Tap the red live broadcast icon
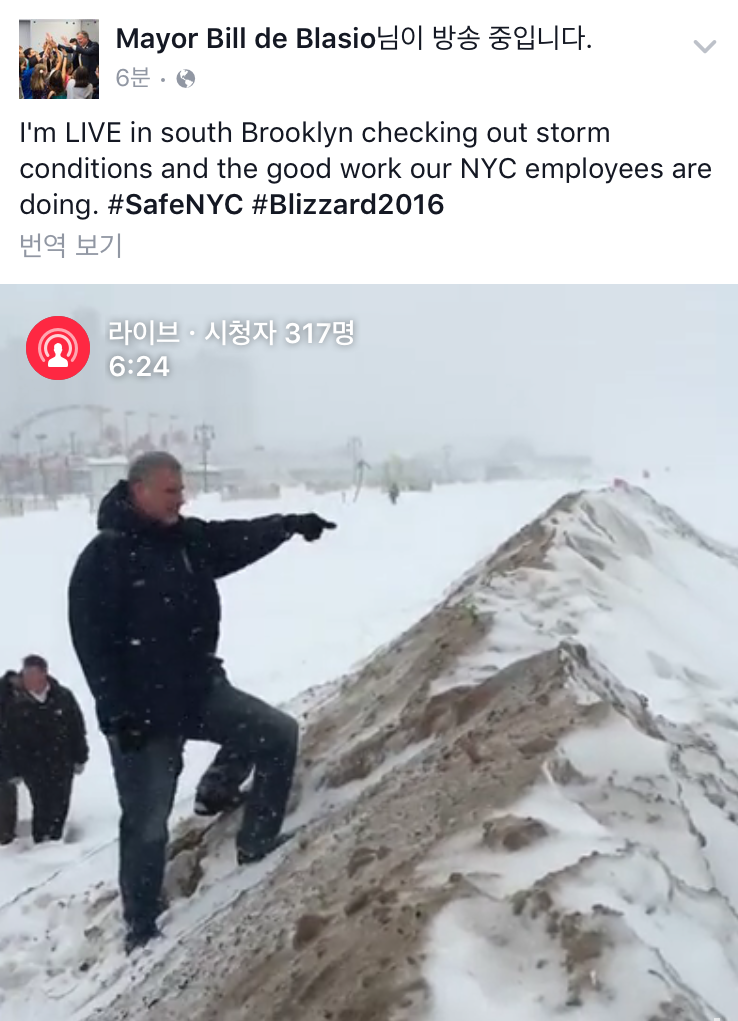Image resolution: width=738 pixels, height=1021 pixels. (58, 348)
